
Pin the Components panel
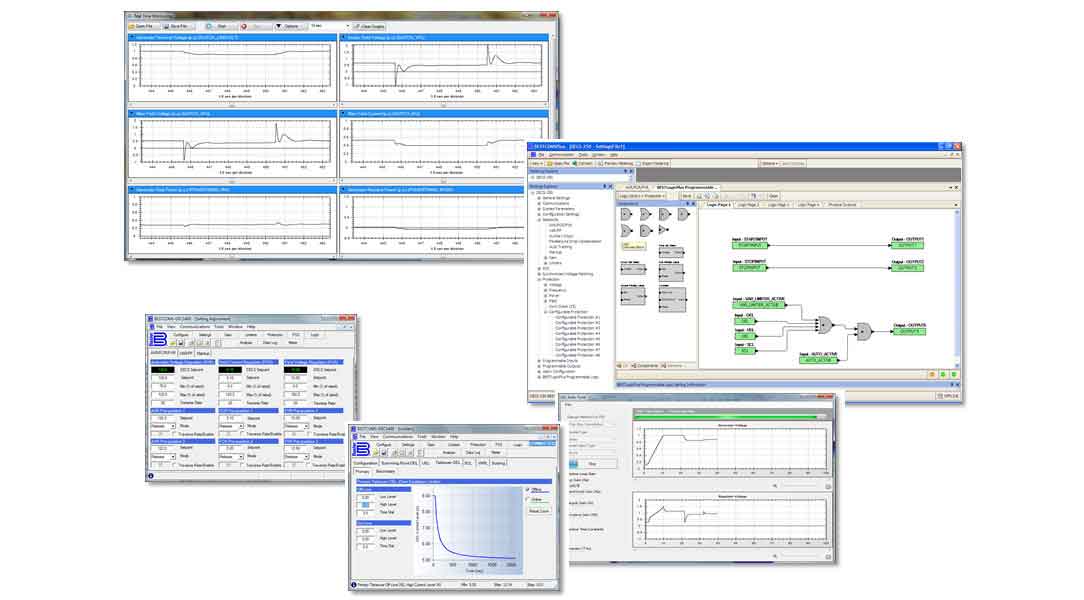click(x=686, y=205)
